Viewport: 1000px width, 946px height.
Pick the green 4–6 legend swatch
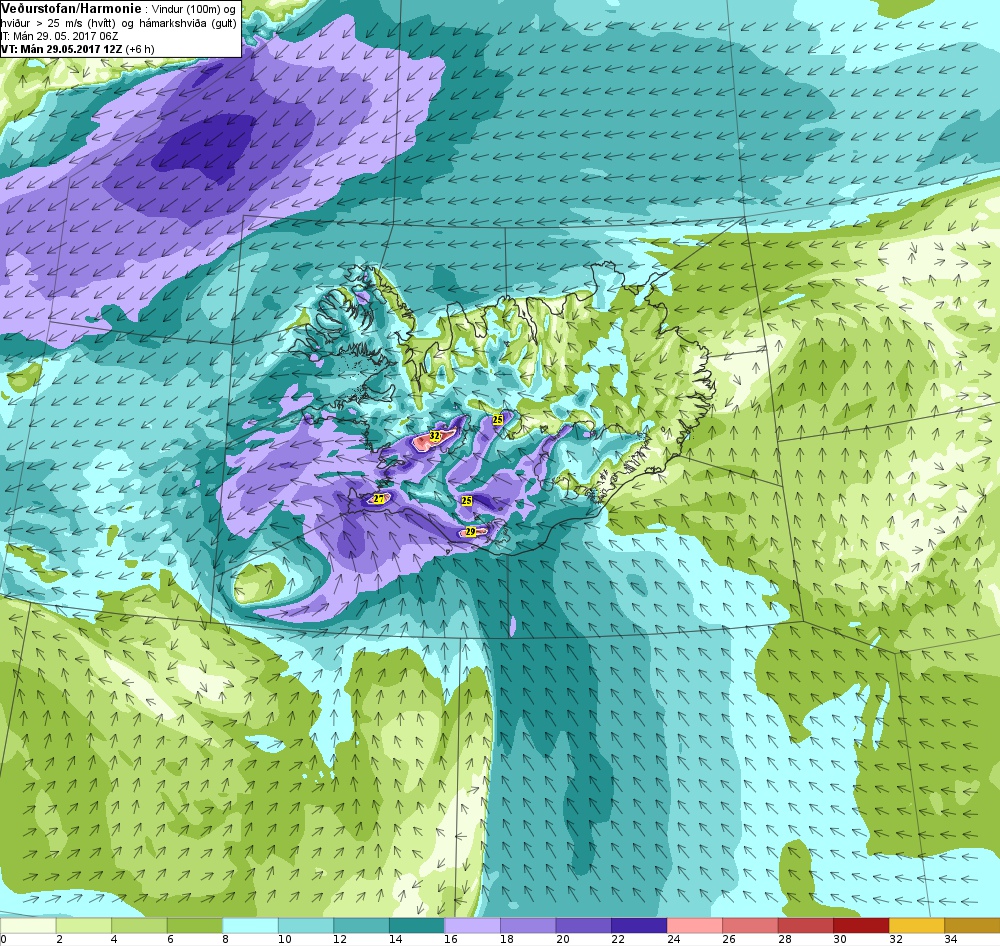click(x=139, y=926)
